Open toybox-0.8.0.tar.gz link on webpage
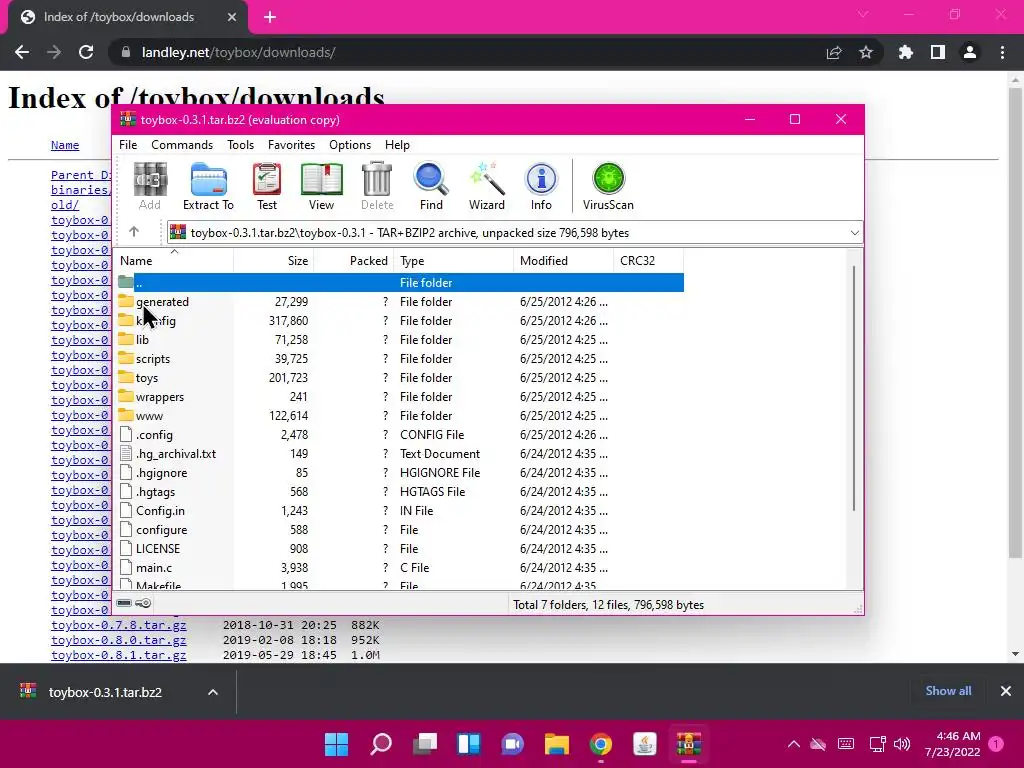 pos(119,640)
